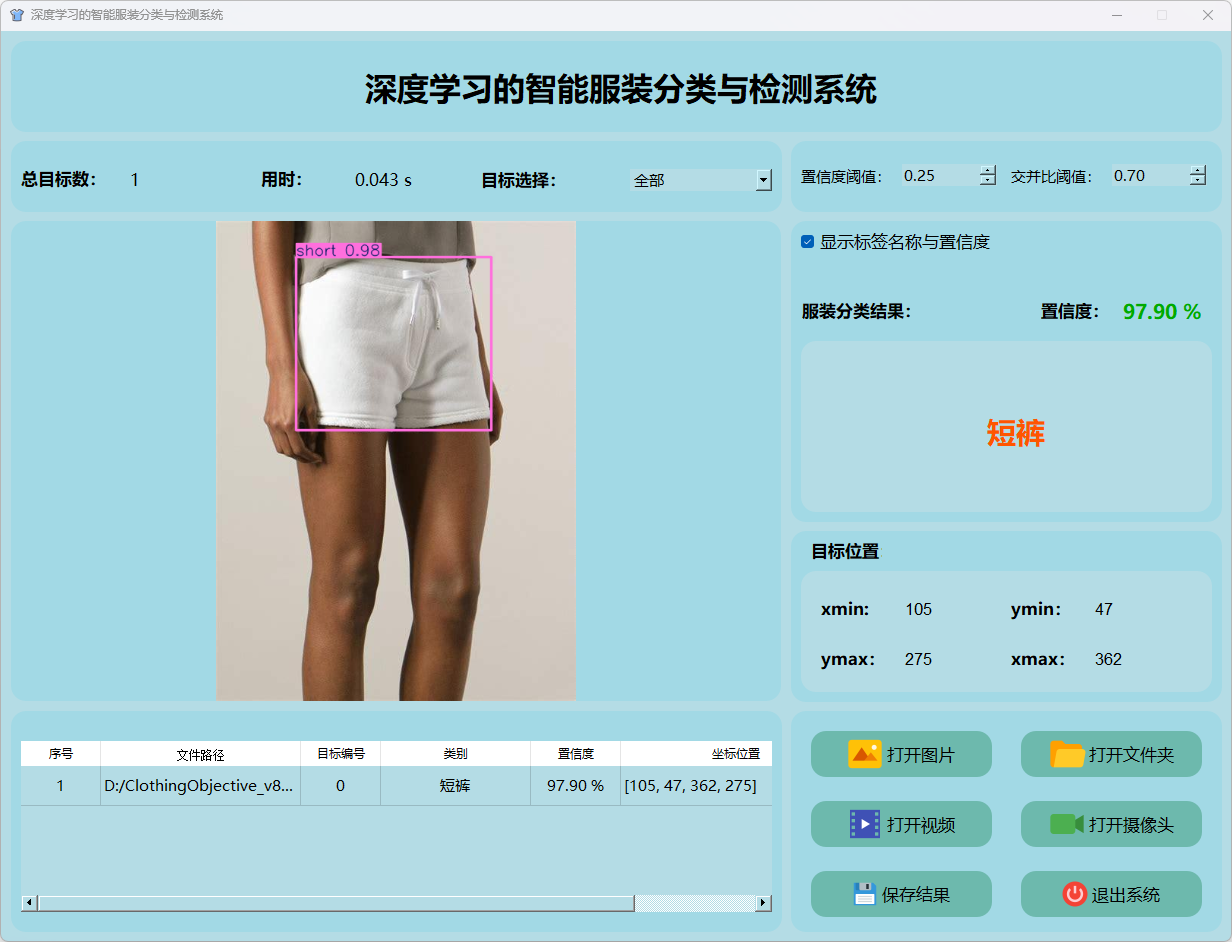Click the green camera icon for Open Camera

(1066, 824)
